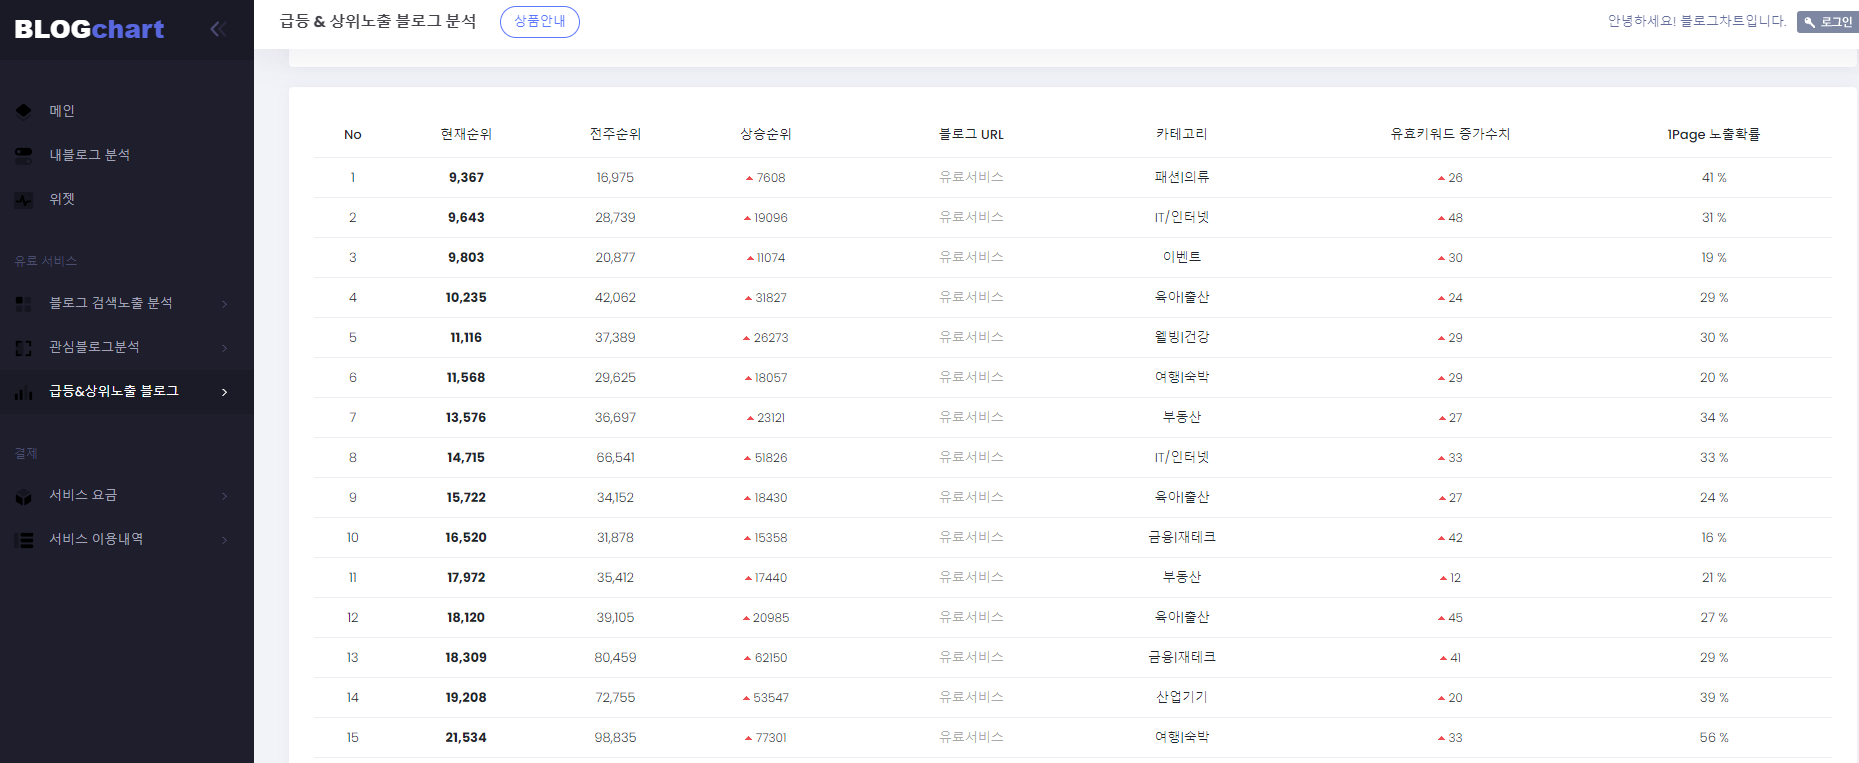Click the BLOGchart logo
1859x763 pixels.
tap(89, 29)
